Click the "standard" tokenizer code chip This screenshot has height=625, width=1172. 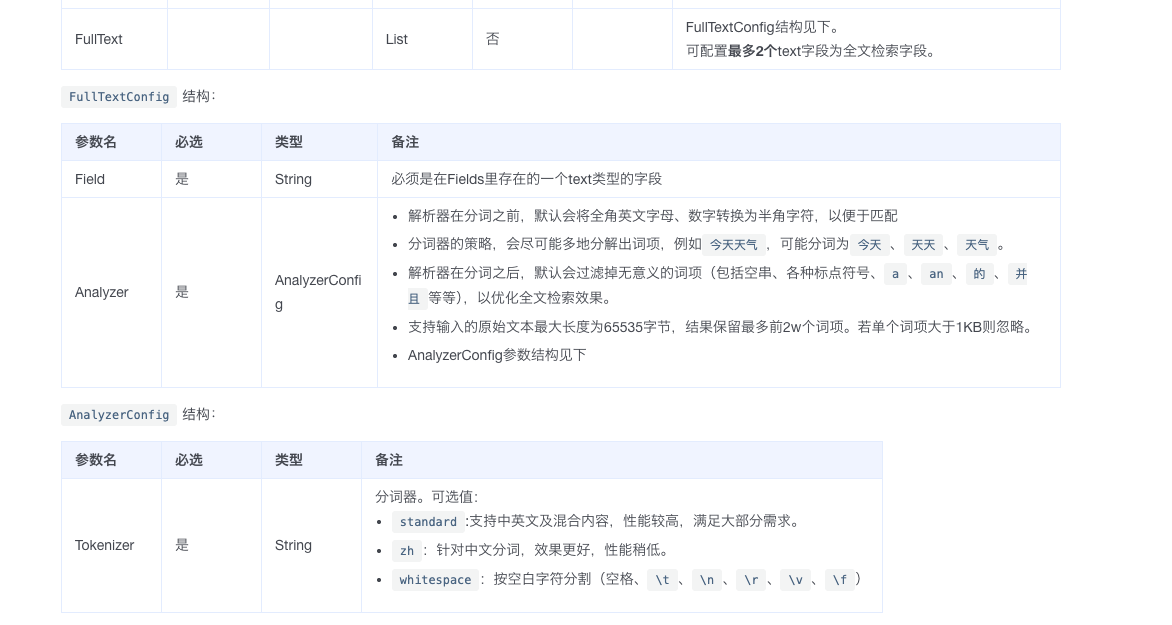pos(428,522)
